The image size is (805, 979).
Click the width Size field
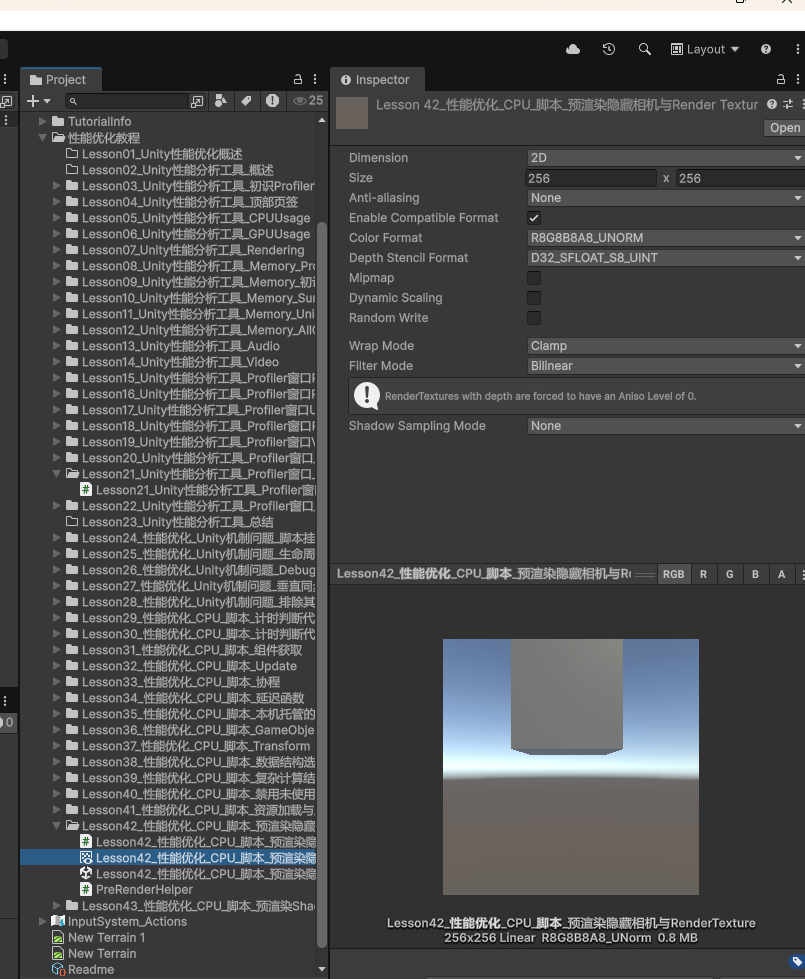click(590, 178)
